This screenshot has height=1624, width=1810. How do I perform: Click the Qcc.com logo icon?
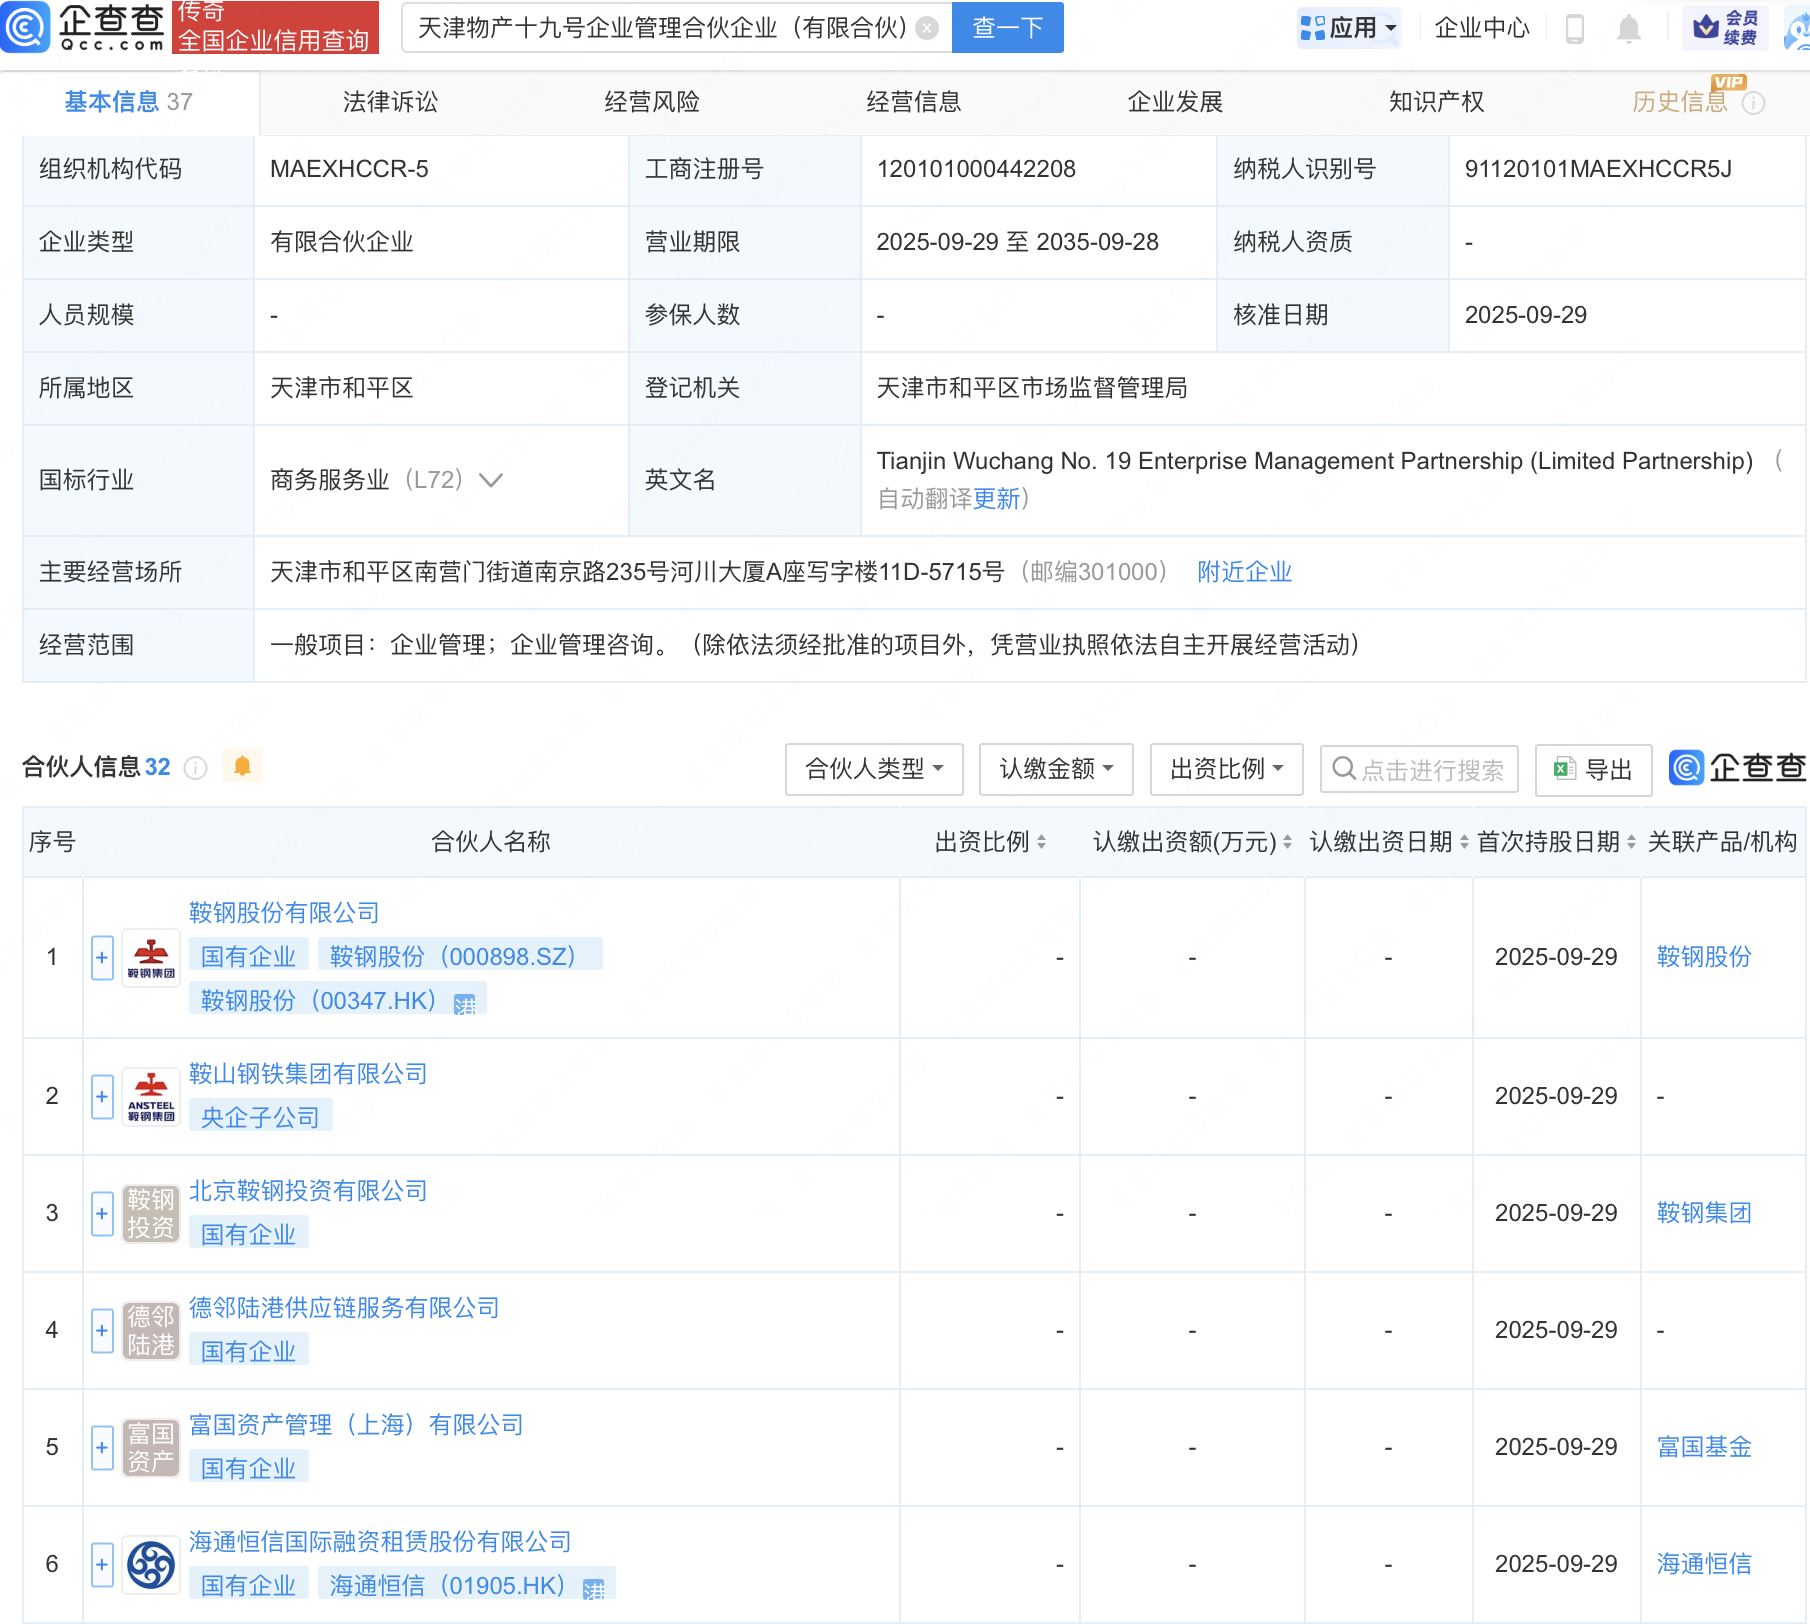[25, 27]
